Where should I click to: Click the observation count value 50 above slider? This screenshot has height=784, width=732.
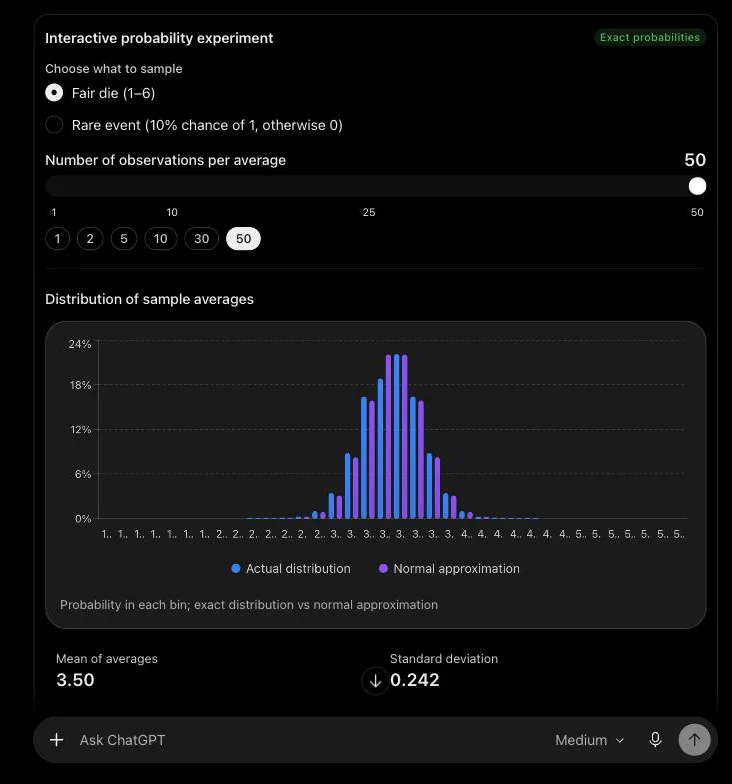[x=695, y=160]
